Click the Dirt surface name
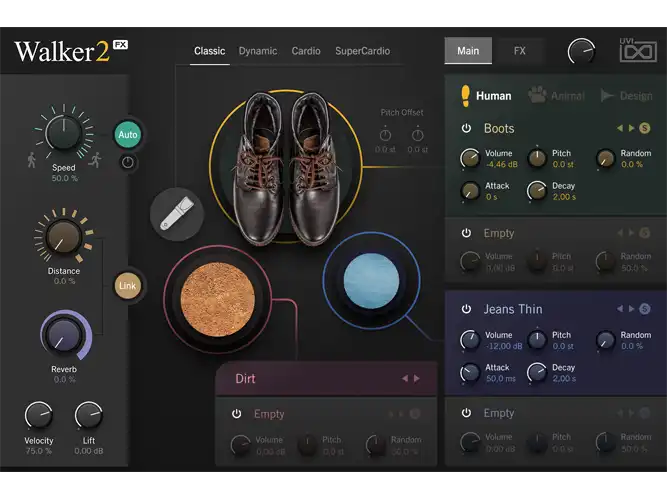 coord(245,378)
